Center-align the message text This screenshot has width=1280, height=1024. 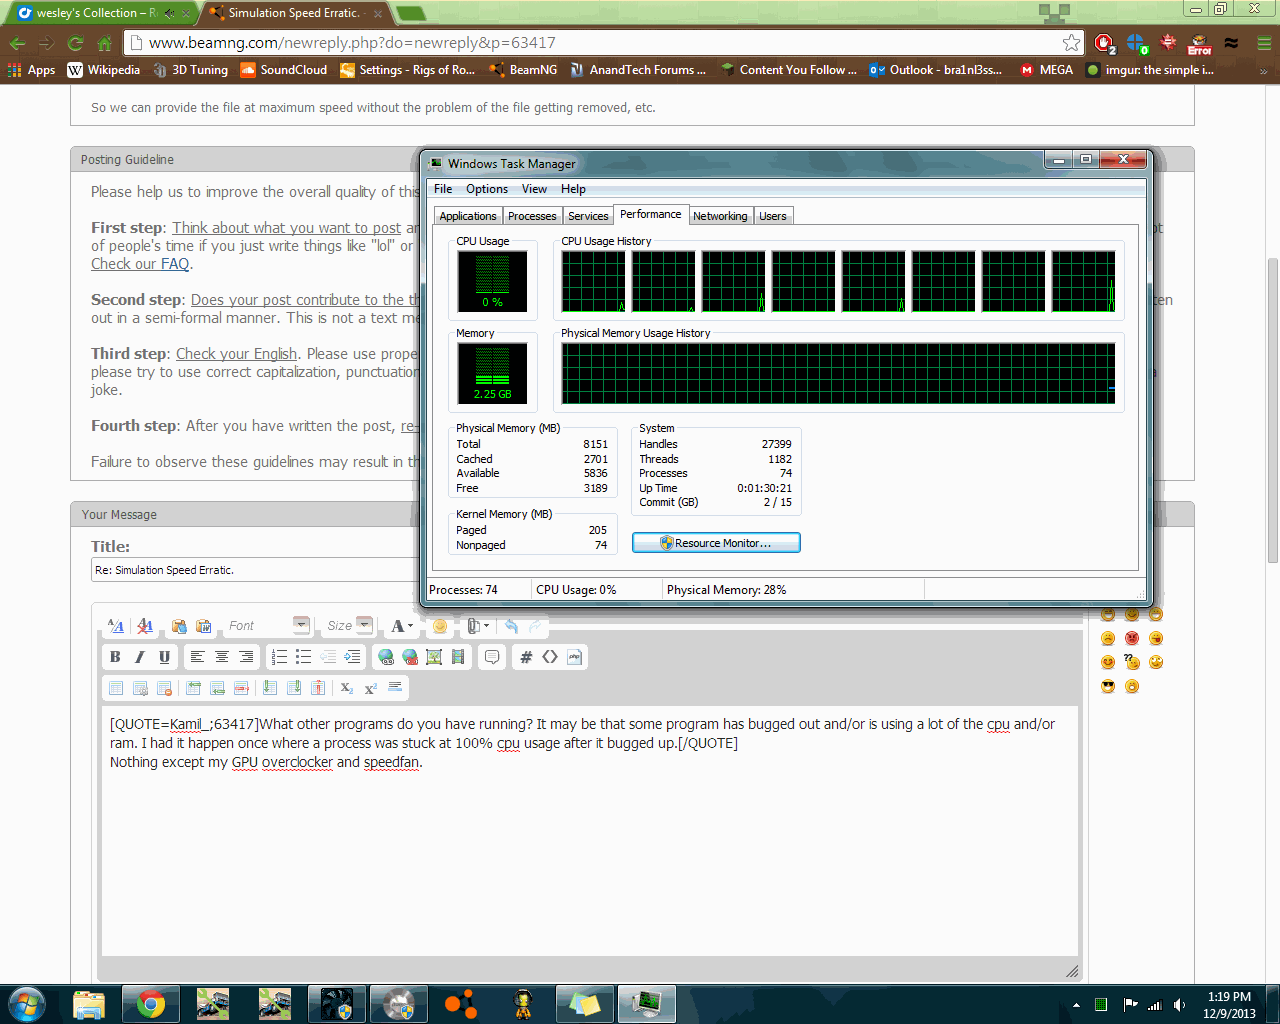222,657
